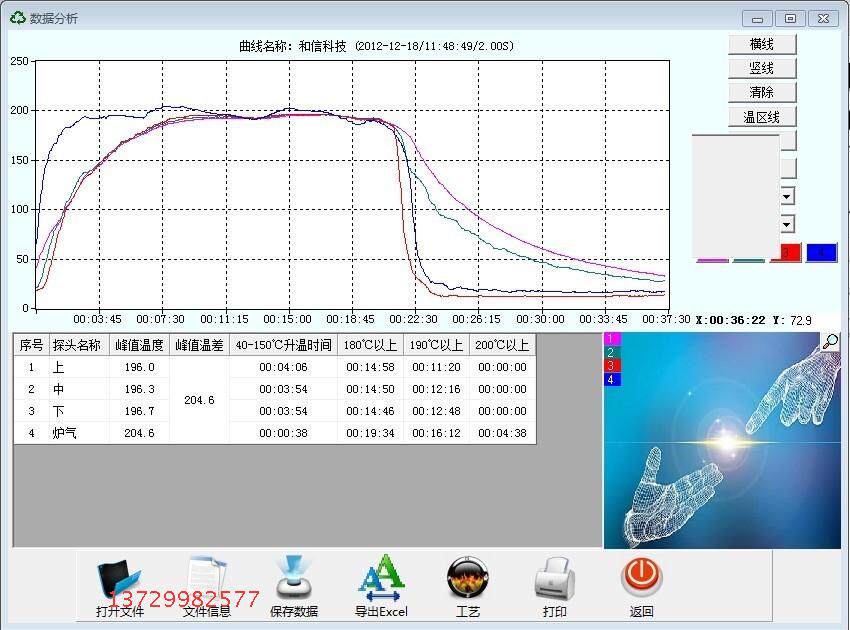The width and height of the screenshot is (850, 630).
Task: Toggle the red channel 3 legend box
Action: coord(611,366)
